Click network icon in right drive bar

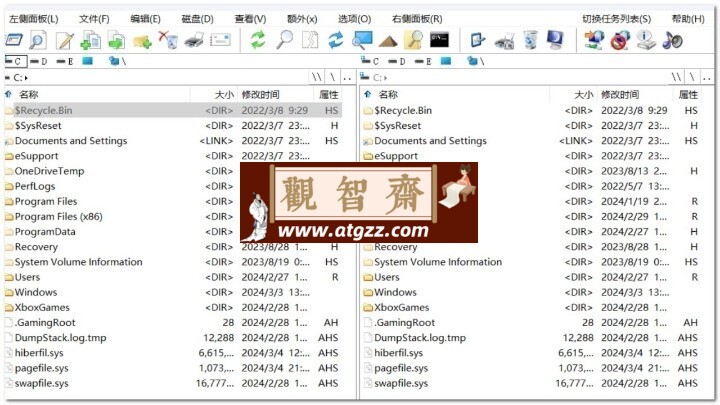(x=476, y=61)
